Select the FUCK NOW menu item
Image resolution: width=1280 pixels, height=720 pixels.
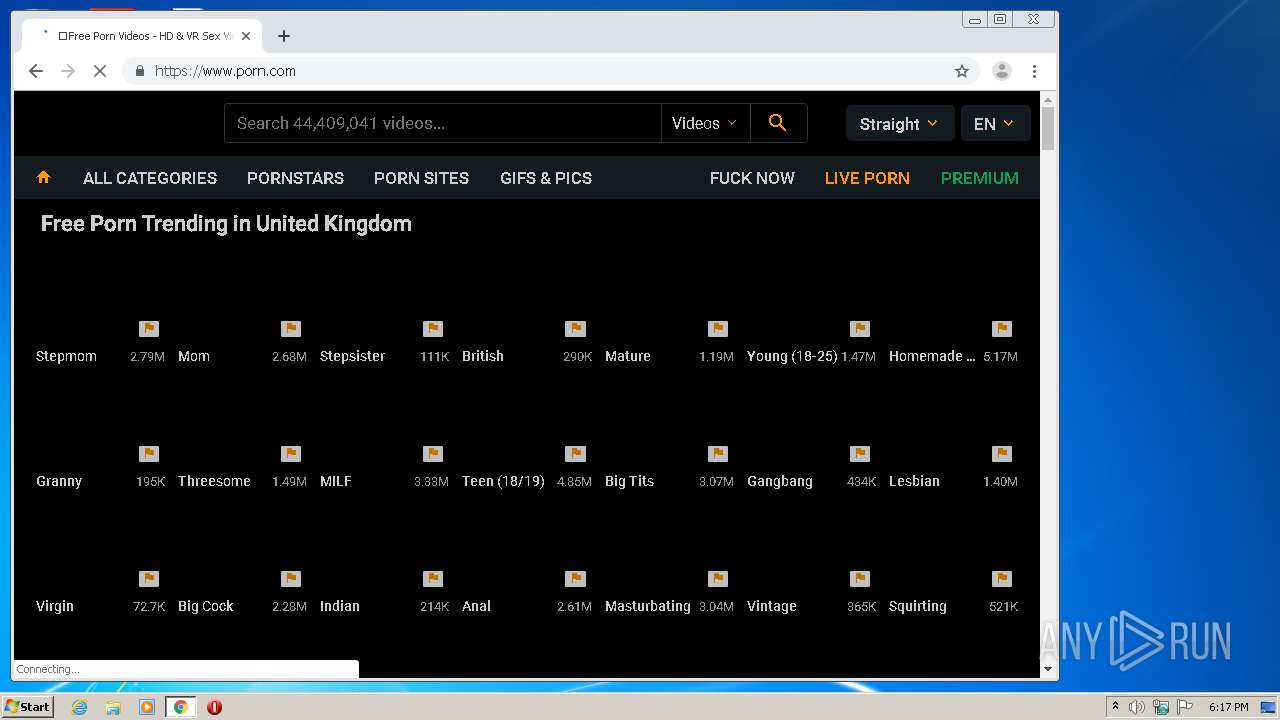click(752, 178)
